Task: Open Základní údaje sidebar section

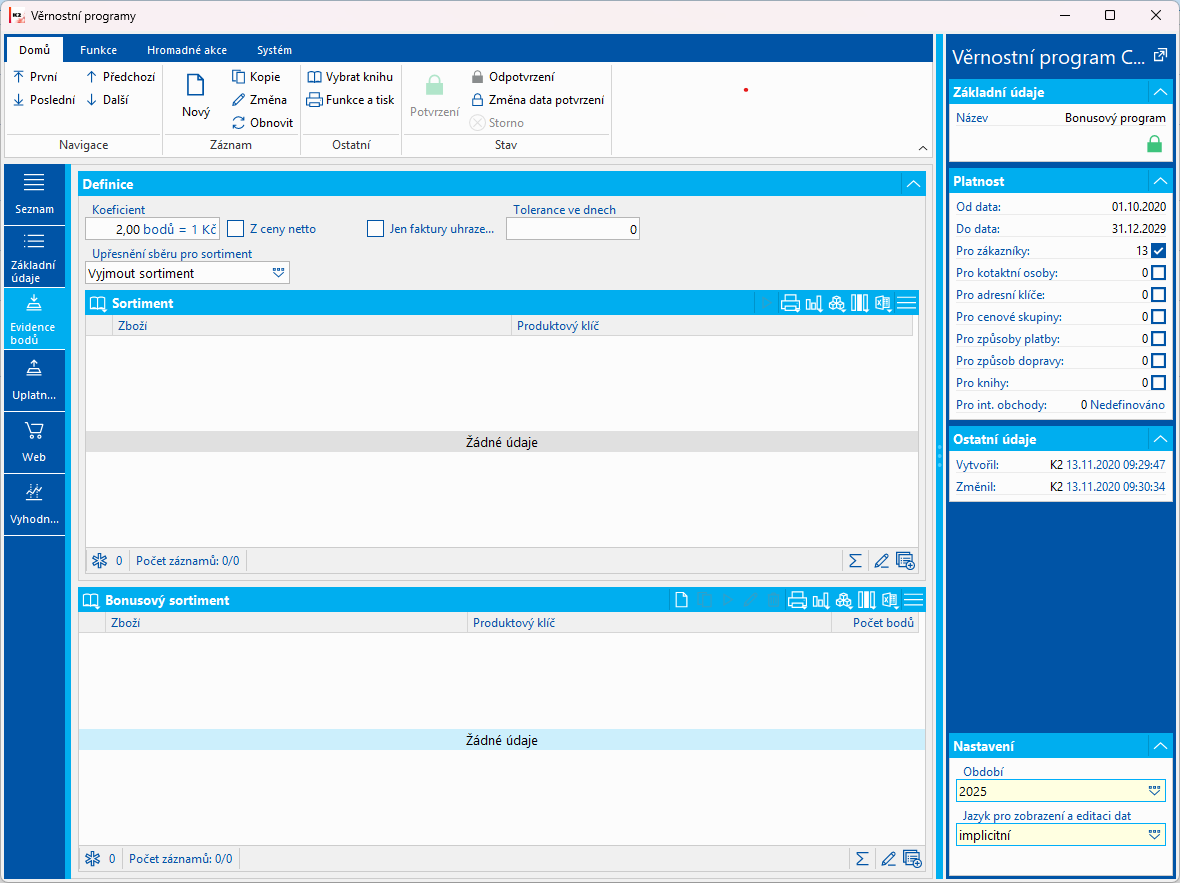Action: pos(34,256)
